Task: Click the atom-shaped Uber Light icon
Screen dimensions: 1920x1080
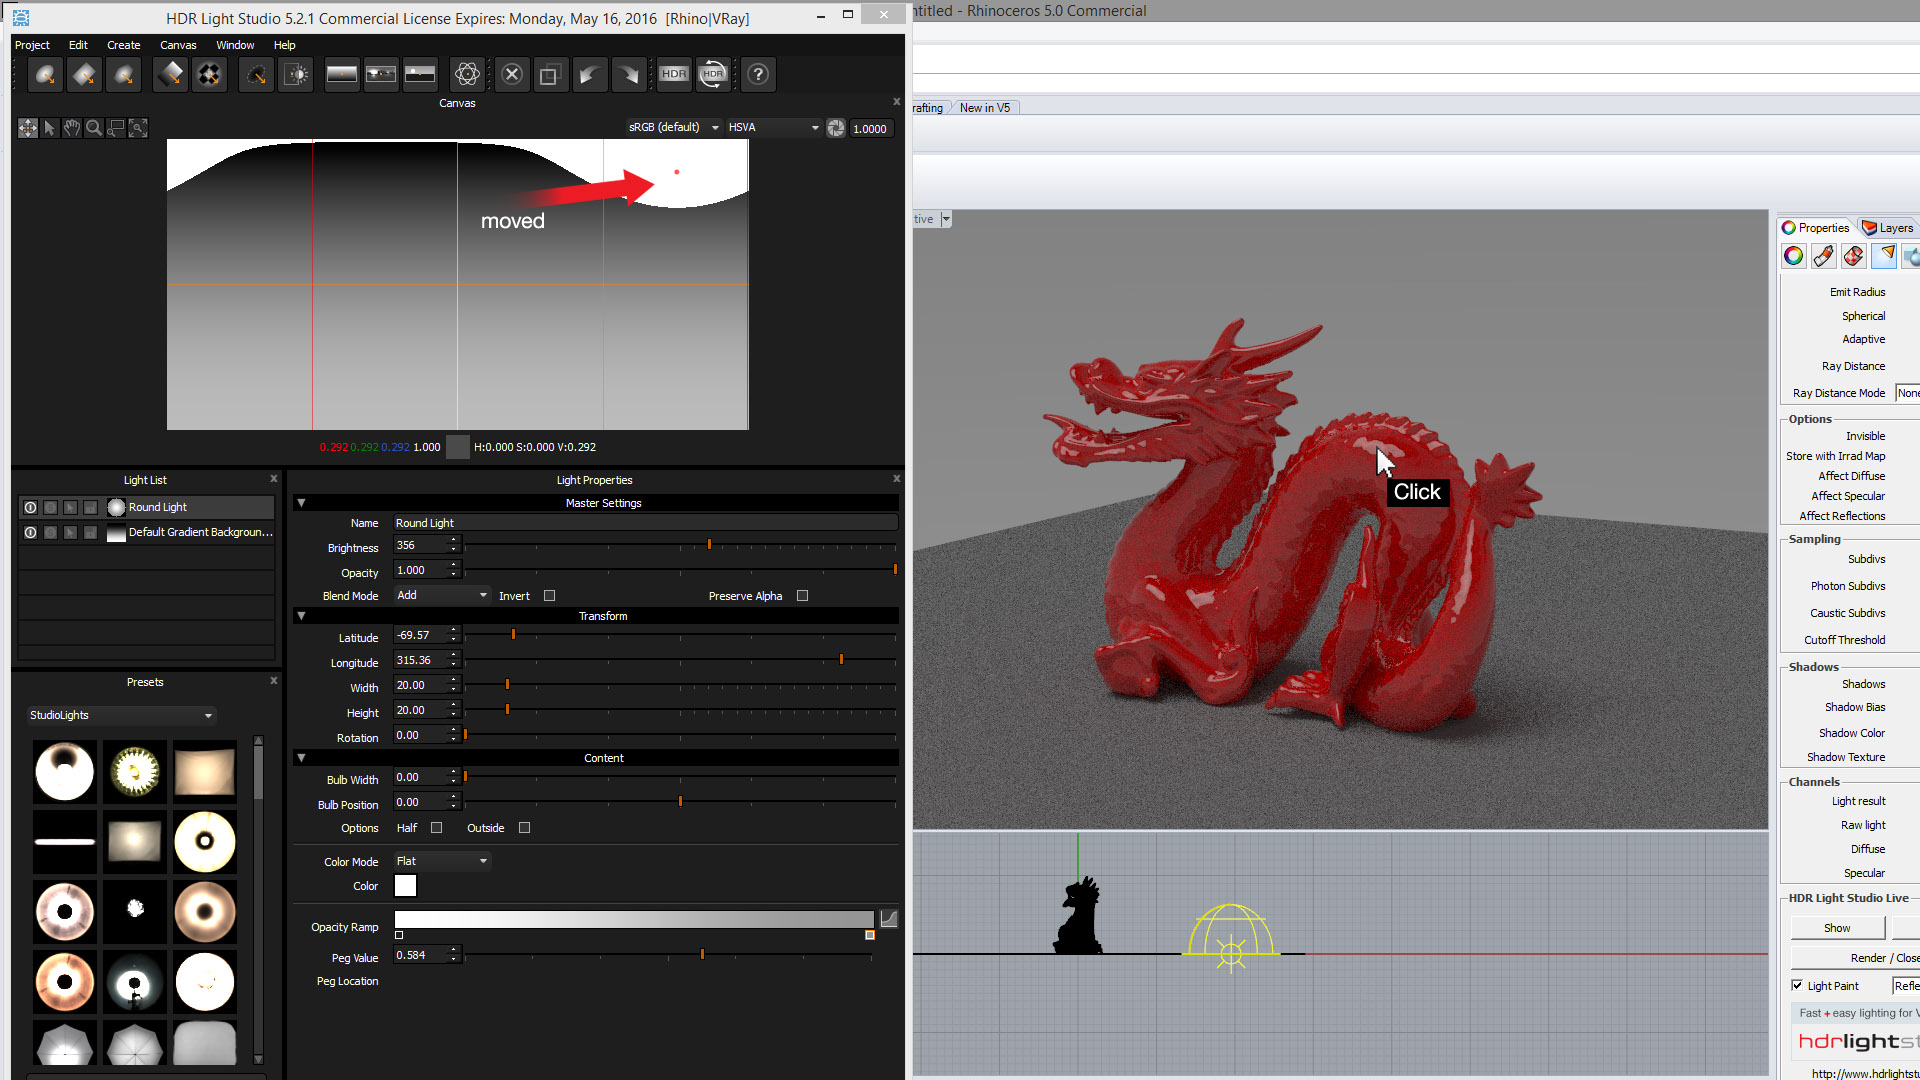Action: pos(467,75)
